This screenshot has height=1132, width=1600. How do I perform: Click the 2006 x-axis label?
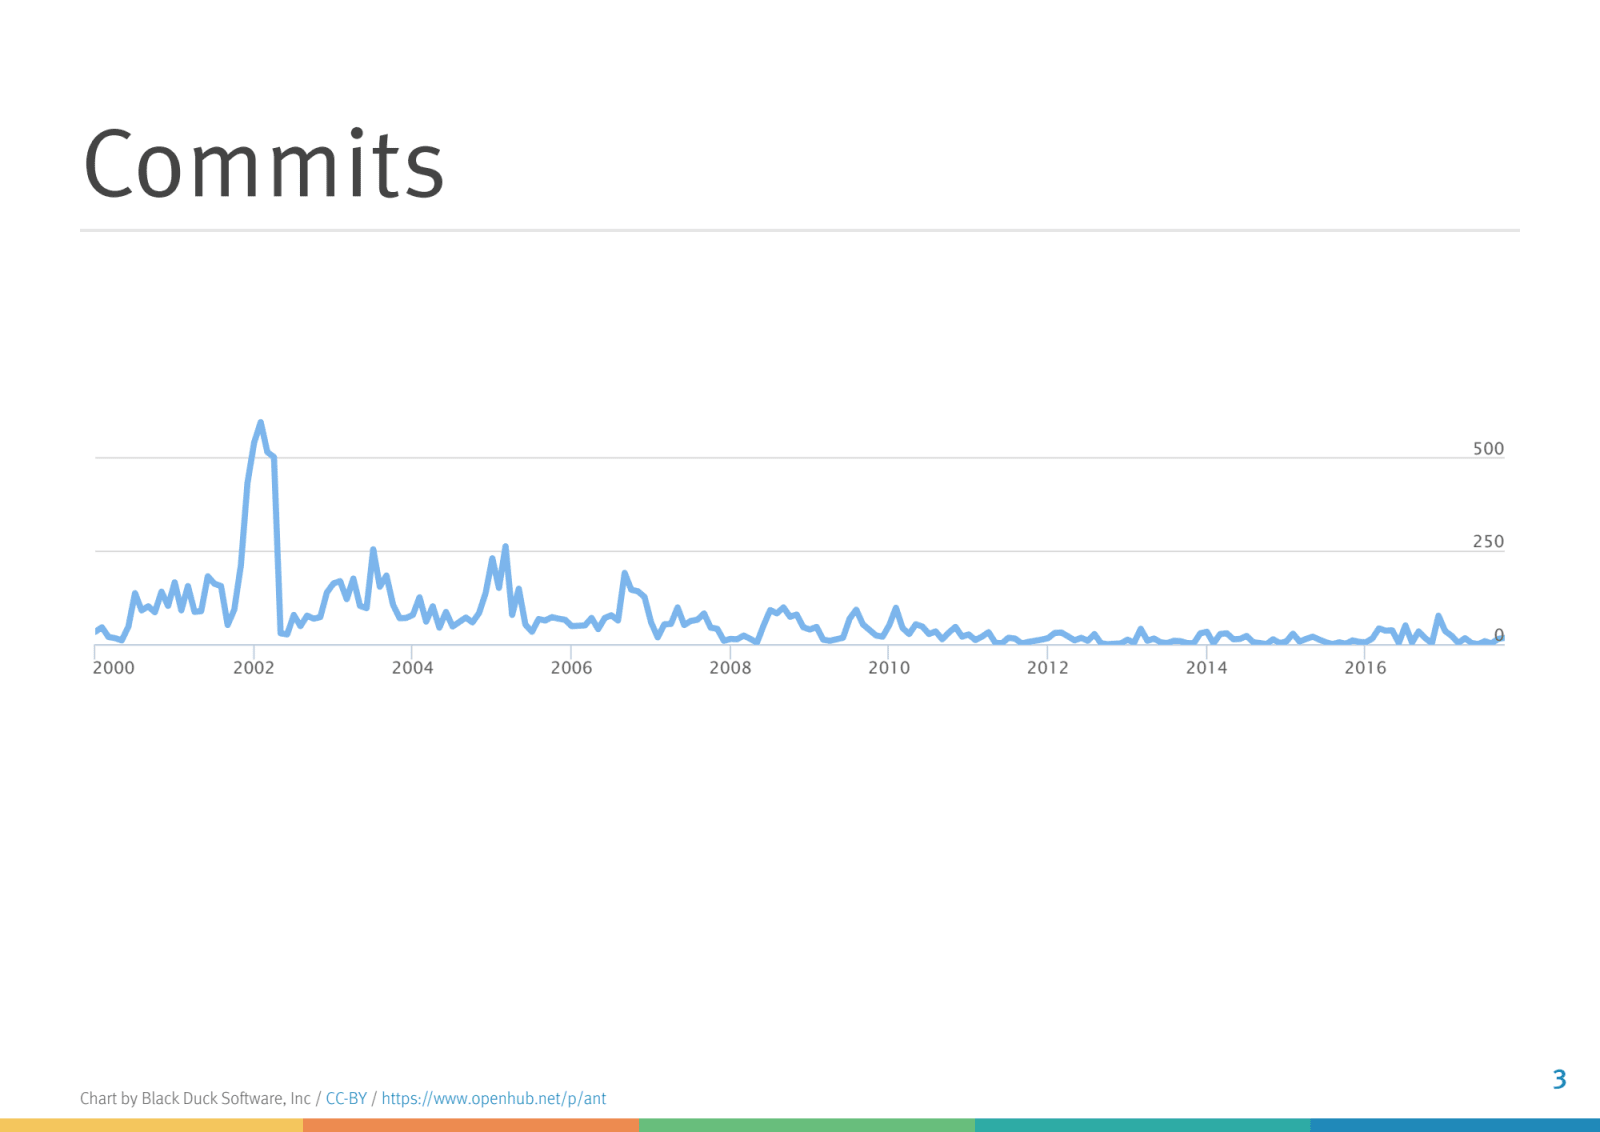[x=572, y=667]
